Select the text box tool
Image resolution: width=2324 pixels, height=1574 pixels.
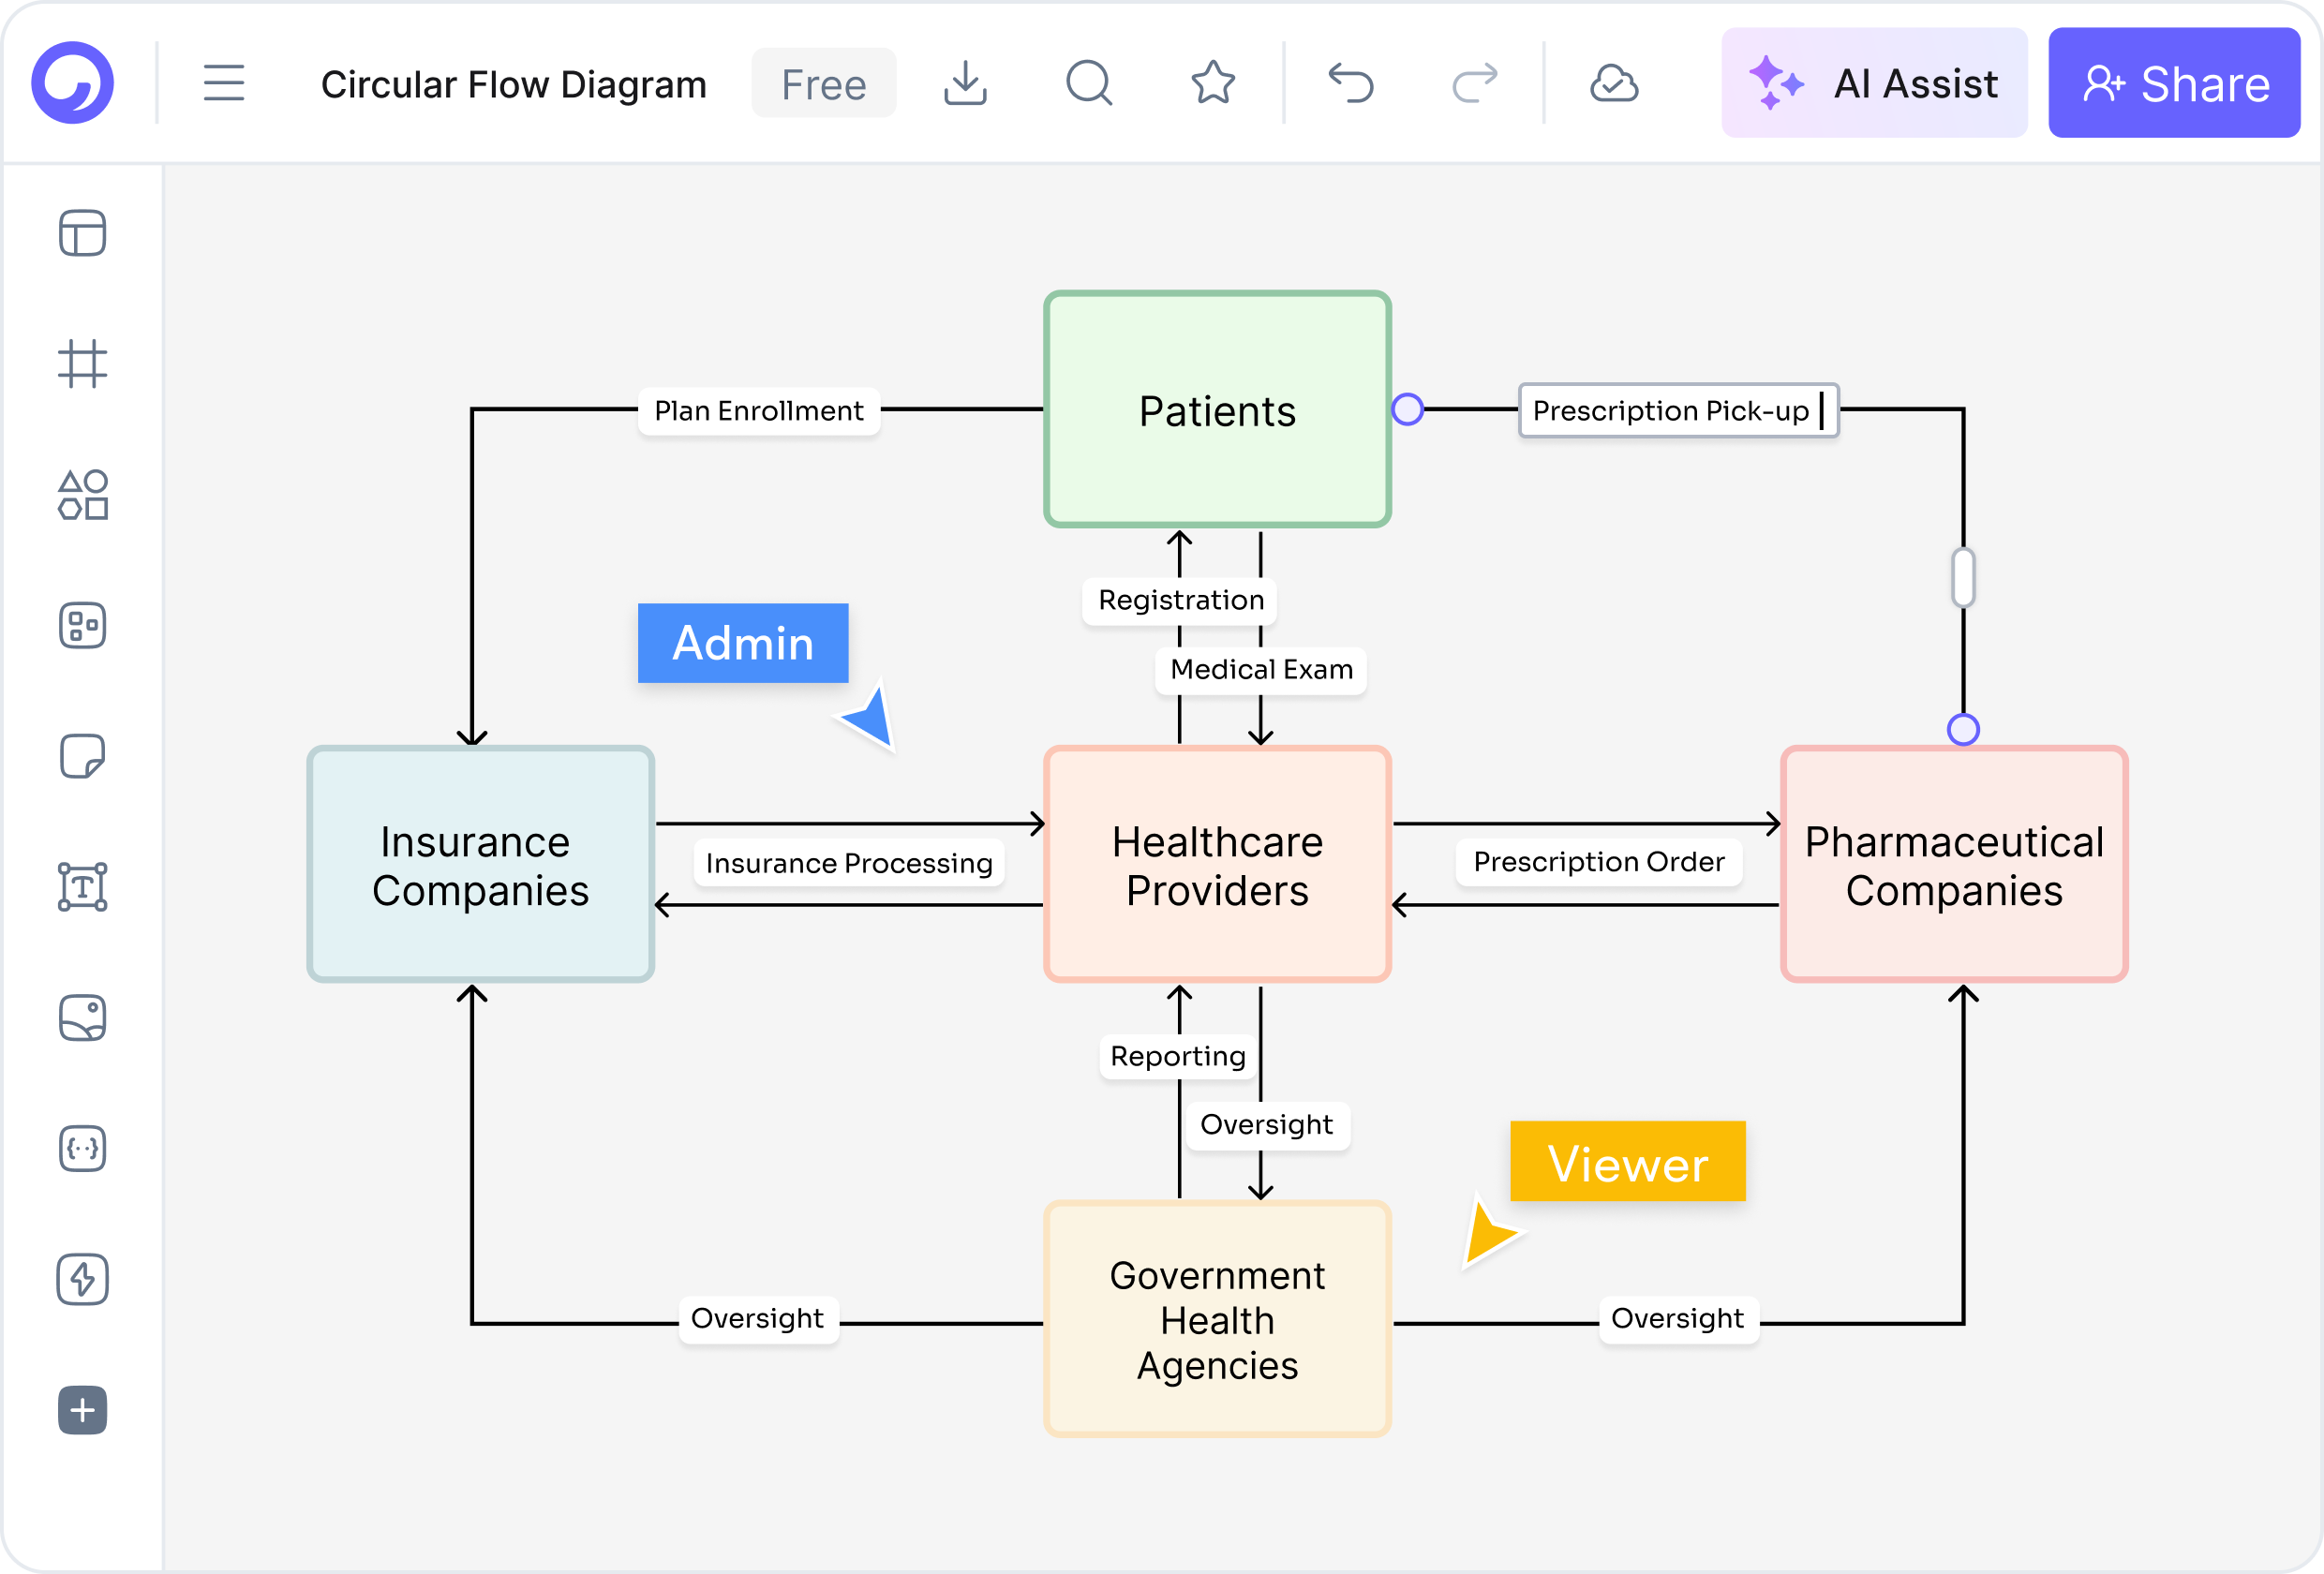(83, 887)
